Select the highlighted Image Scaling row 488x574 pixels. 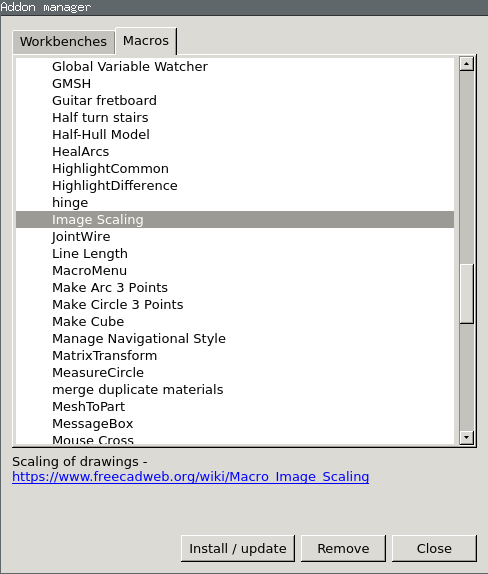[235, 220]
